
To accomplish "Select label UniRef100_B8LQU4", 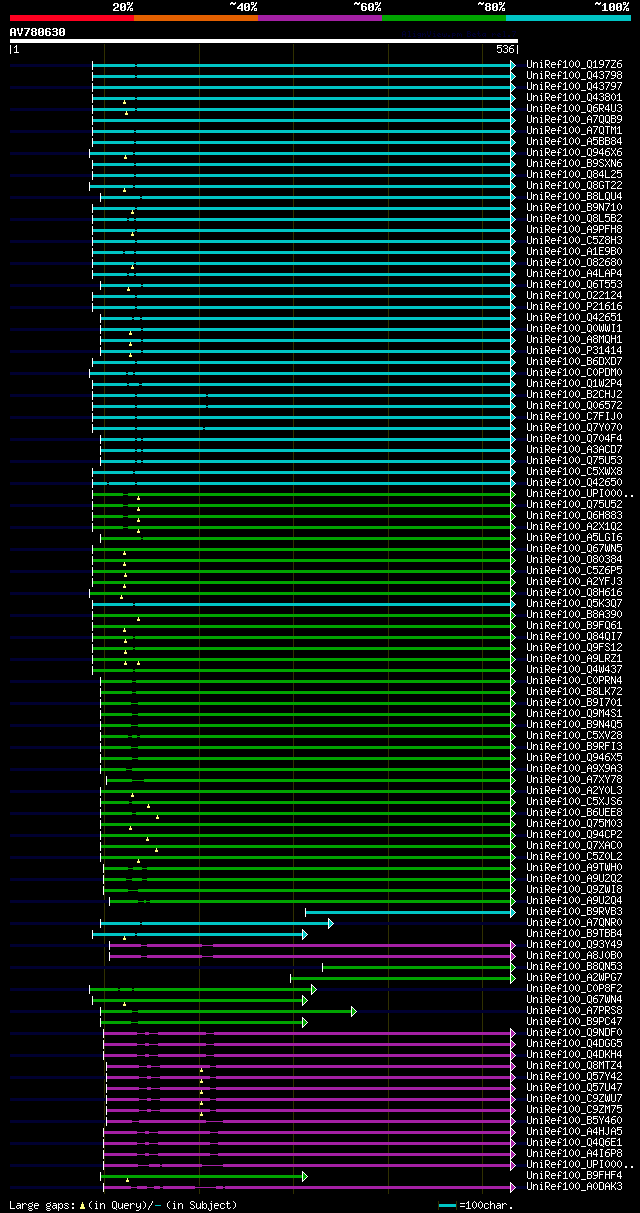I will 574,196.
